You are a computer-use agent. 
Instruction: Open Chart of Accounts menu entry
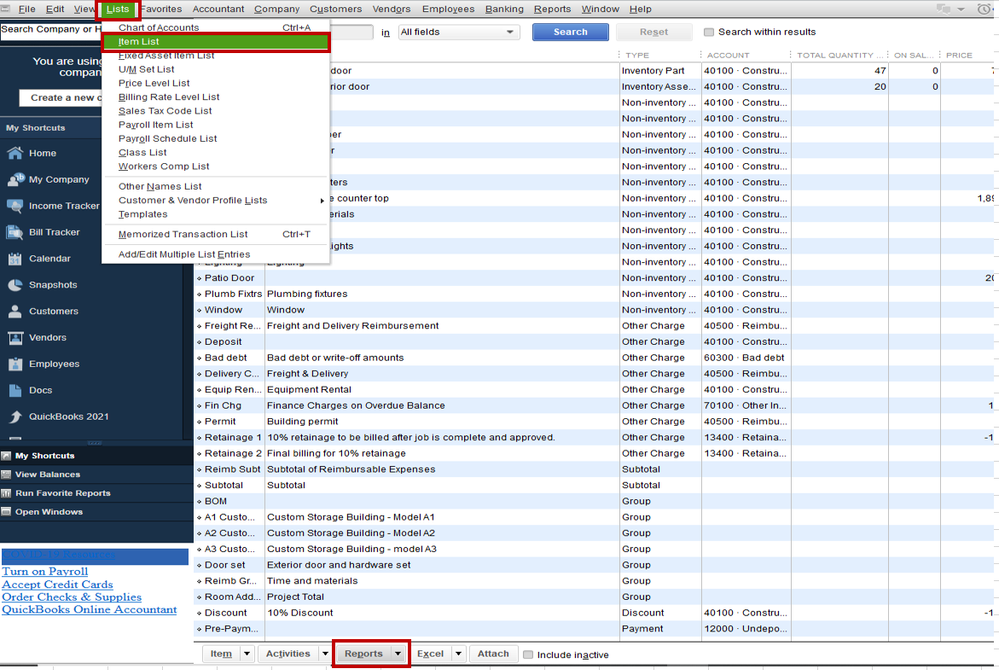coord(216,27)
